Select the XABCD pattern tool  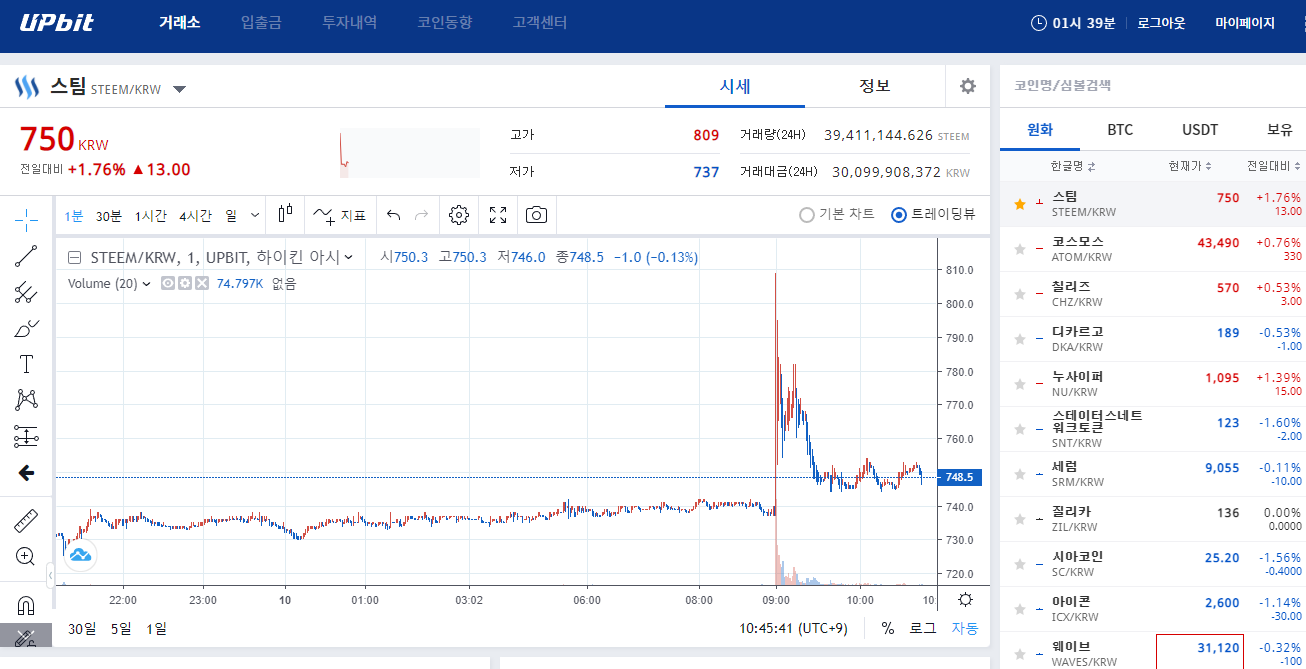(x=26, y=400)
